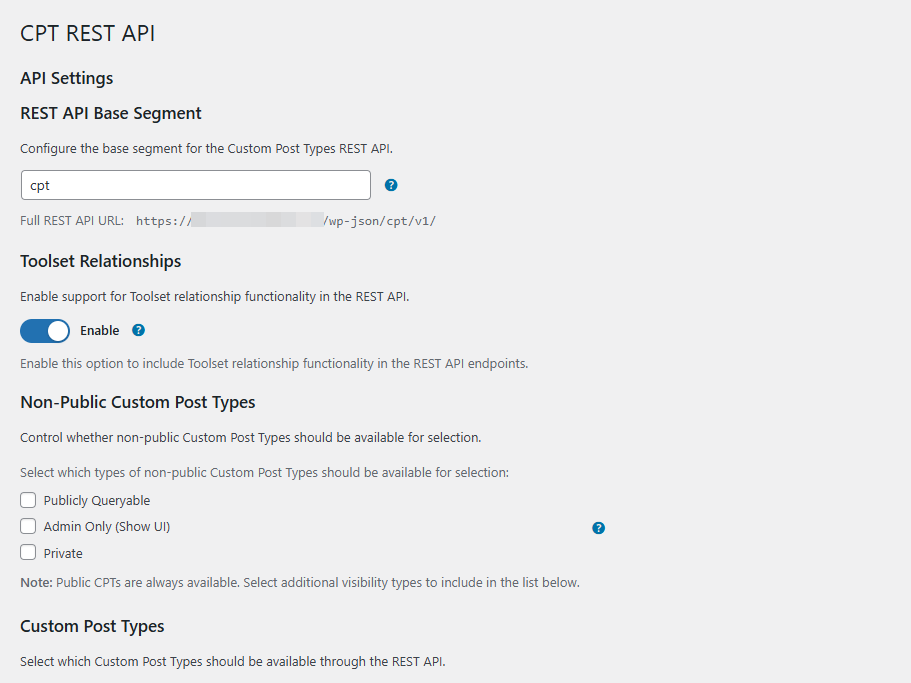The image size is (911, 683).
Task: Enable the Private checkbox
Action: pos(28,553)
